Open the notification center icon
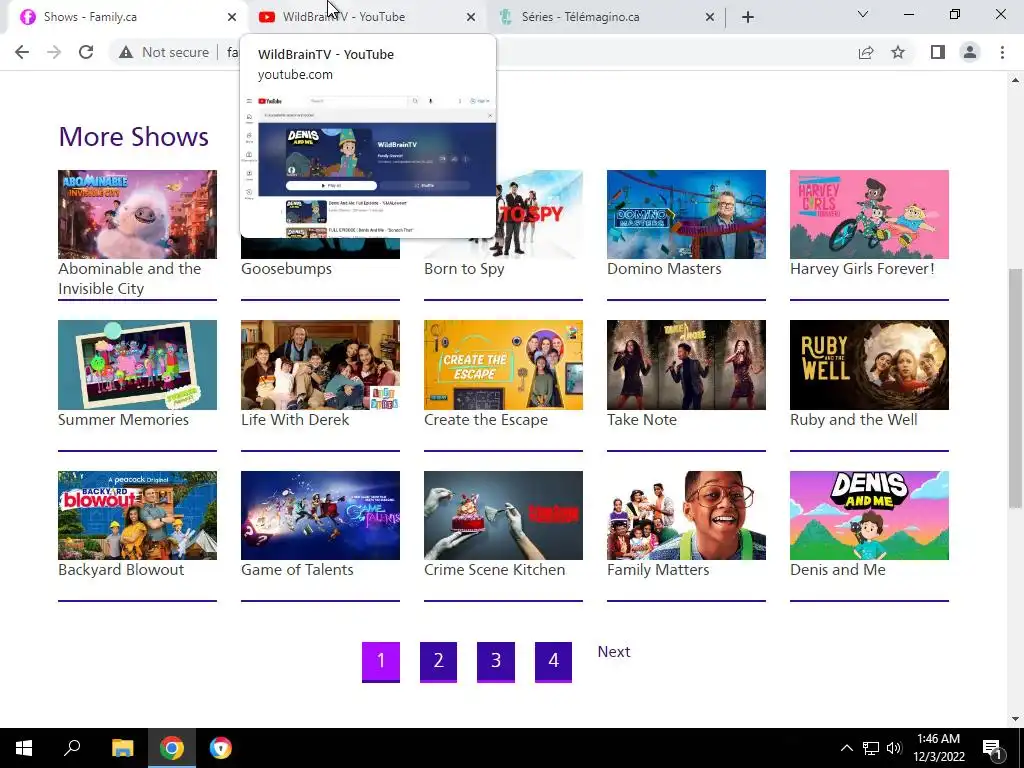This screenshot has width=1024, height=768. 992,748
